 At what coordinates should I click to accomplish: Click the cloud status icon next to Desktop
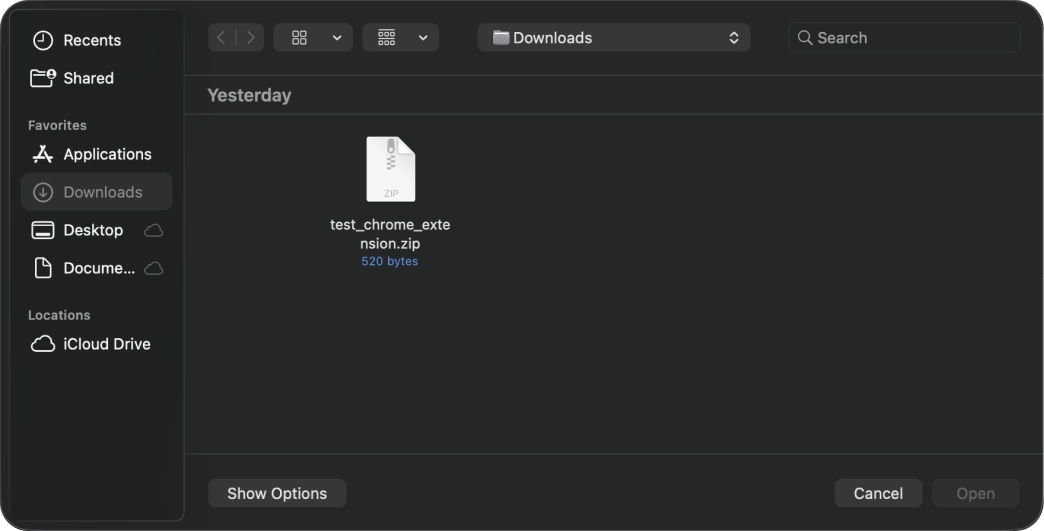(x=154, y=230)
